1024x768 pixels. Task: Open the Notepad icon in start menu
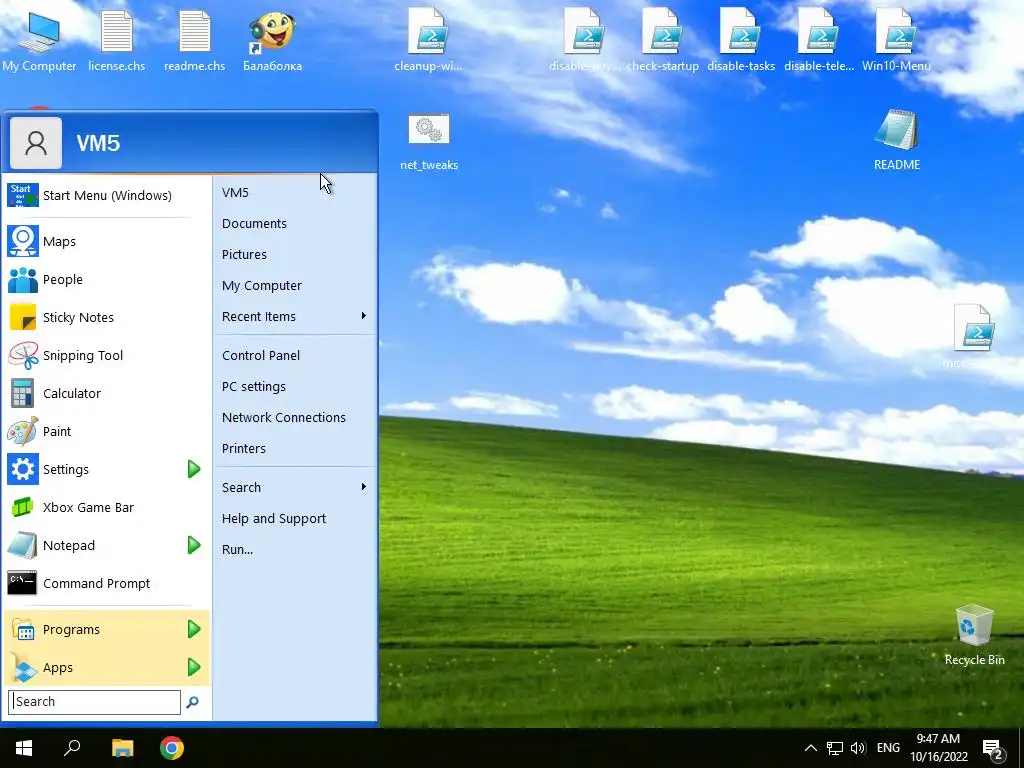pyautogui.click(x=23, y=545)
